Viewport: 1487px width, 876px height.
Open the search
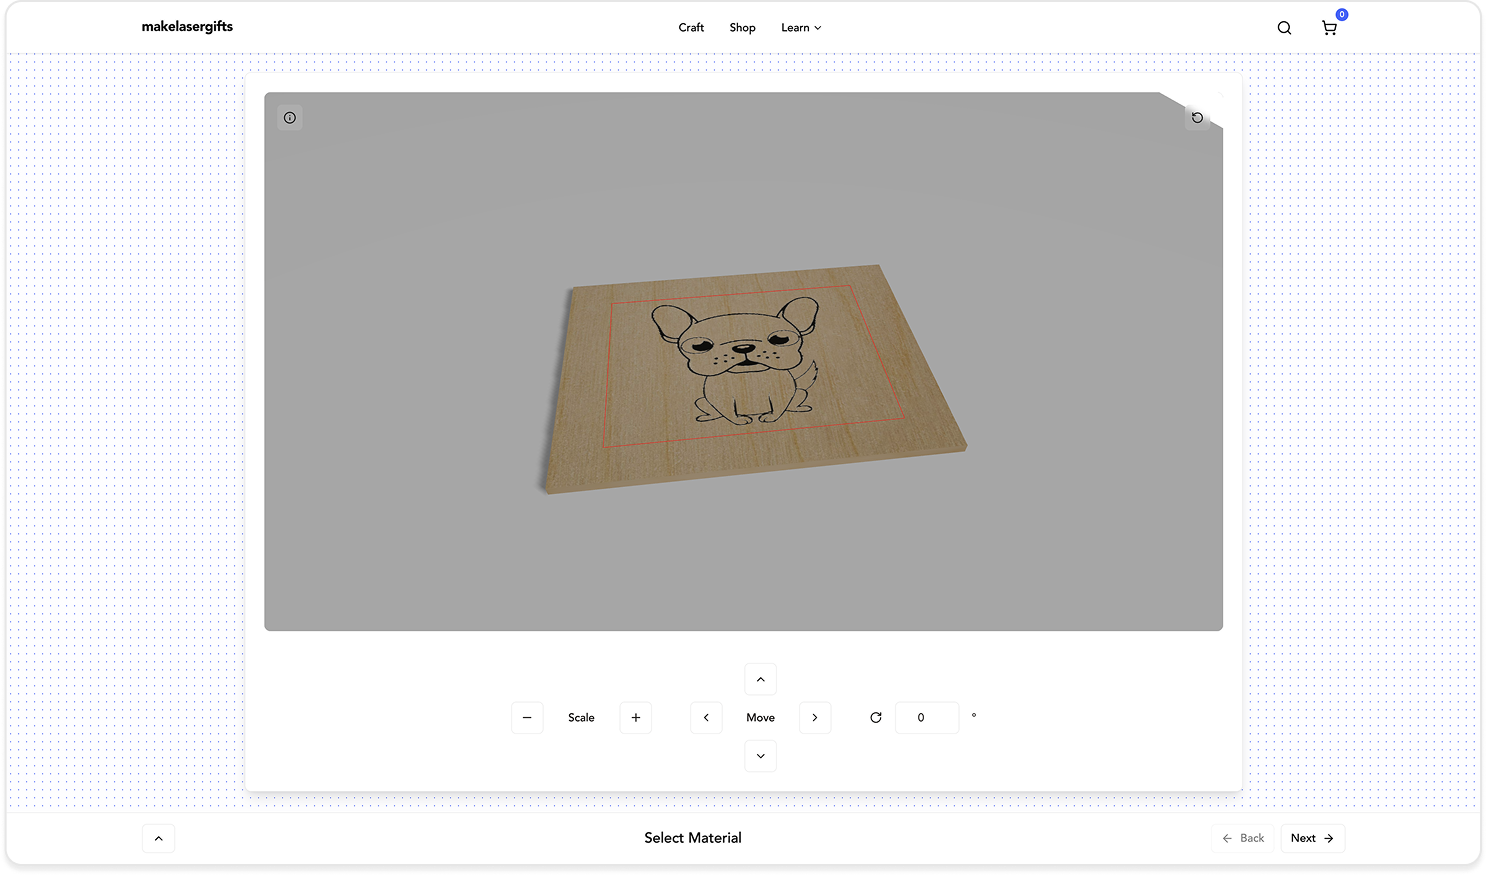1284,27
